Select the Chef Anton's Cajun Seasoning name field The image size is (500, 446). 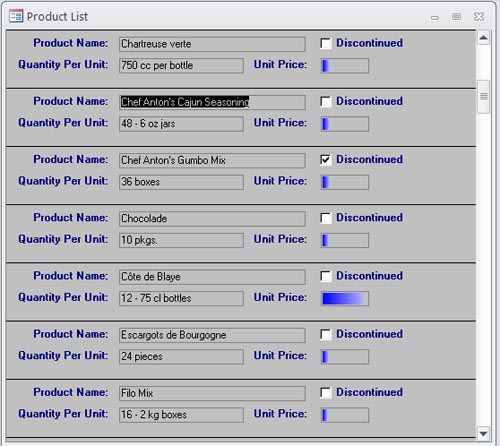212,102
